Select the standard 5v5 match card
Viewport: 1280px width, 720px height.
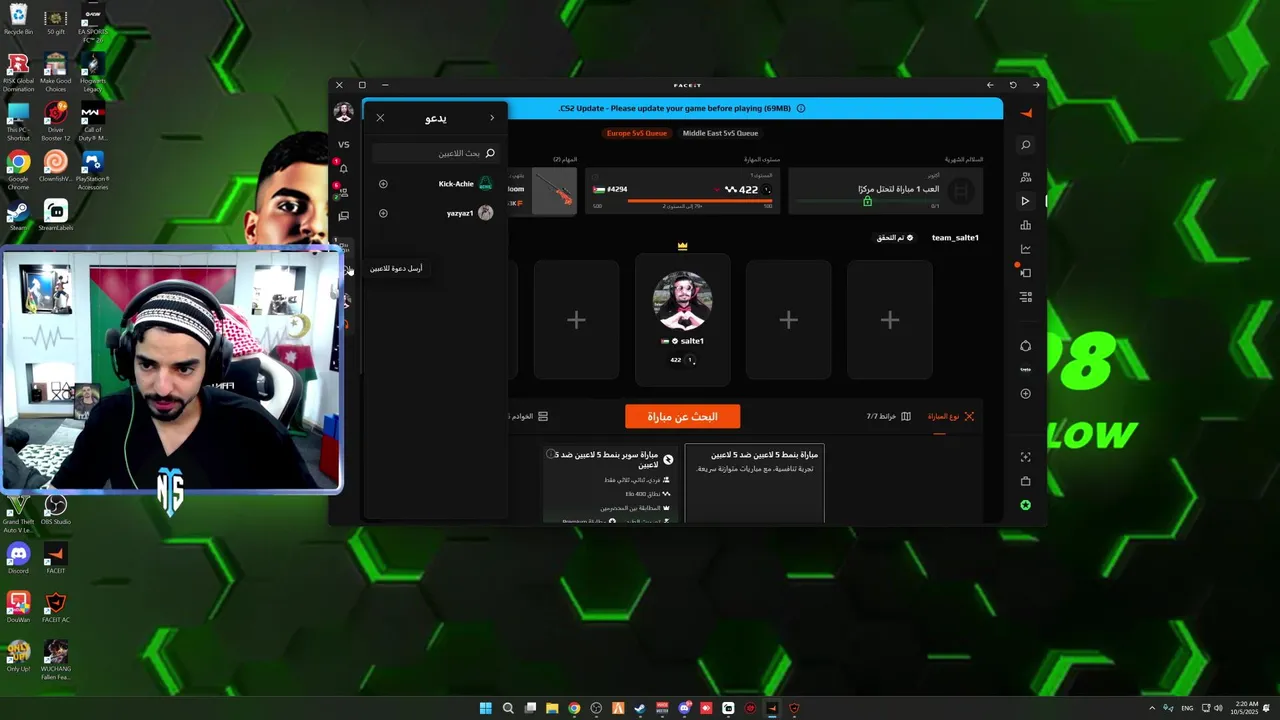click(x=755, y=484)
